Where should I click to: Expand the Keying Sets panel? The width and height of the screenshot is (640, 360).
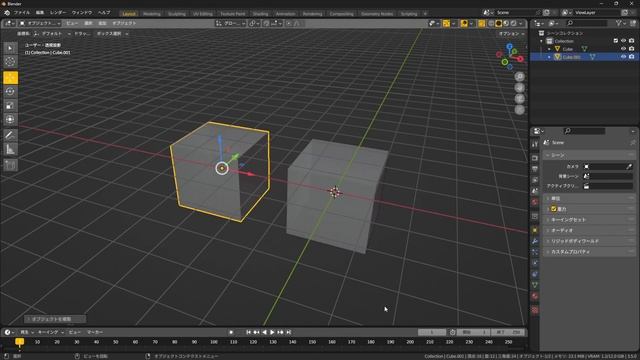click(590, 220)
